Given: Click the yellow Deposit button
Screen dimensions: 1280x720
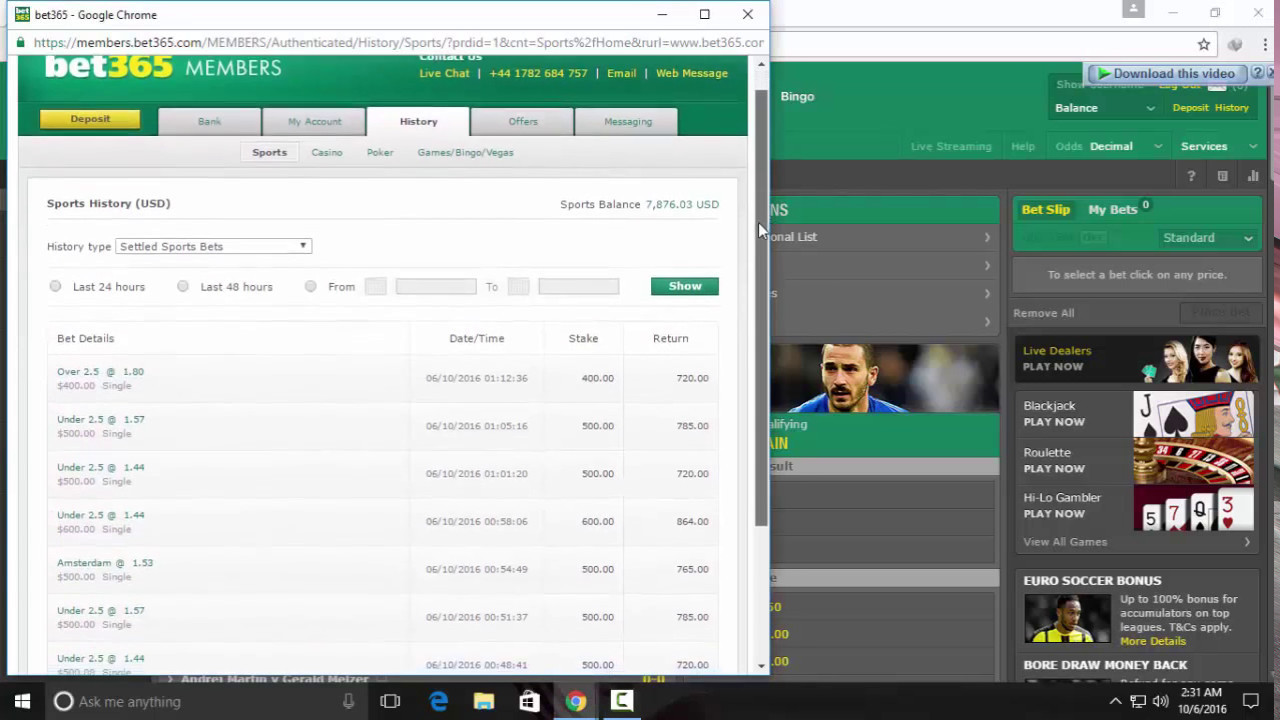Looking at the screenshot, I should (x=90, y=119).
